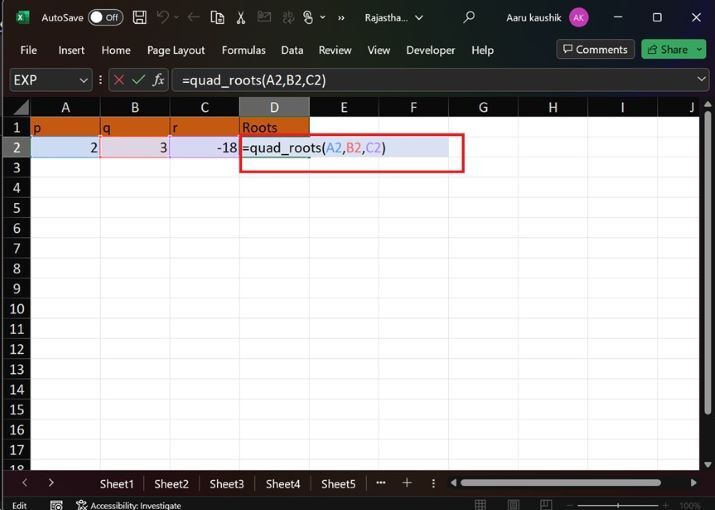Click cell B1 containing q
This screenshot has height=510, width=715.
coord(135,127)
